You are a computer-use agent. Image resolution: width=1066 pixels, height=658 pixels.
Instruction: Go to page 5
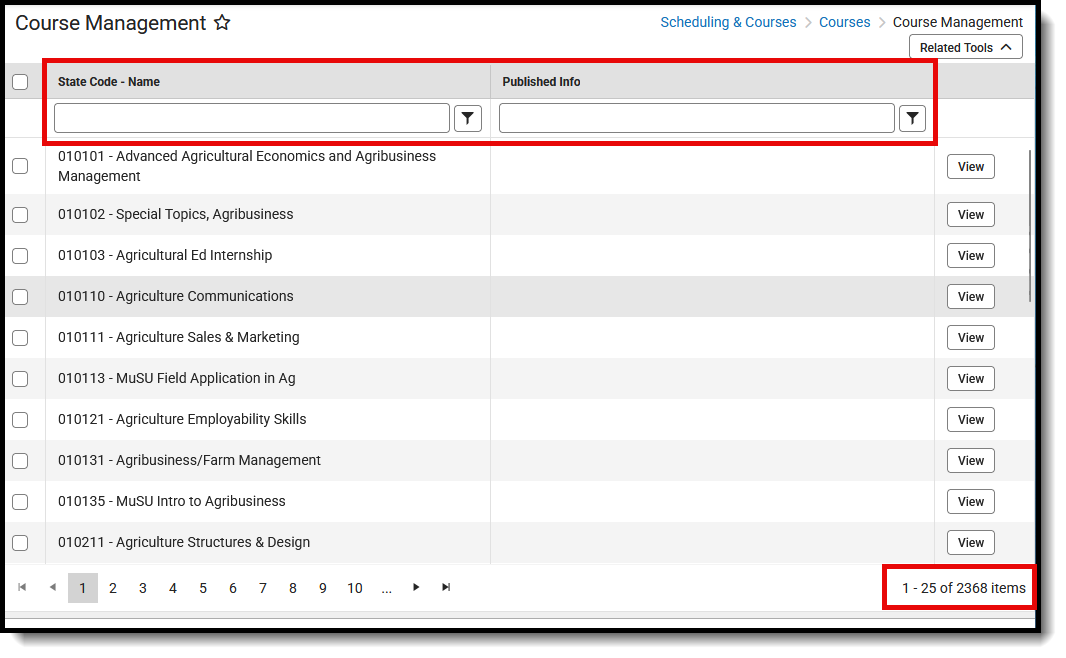(203, 588)
